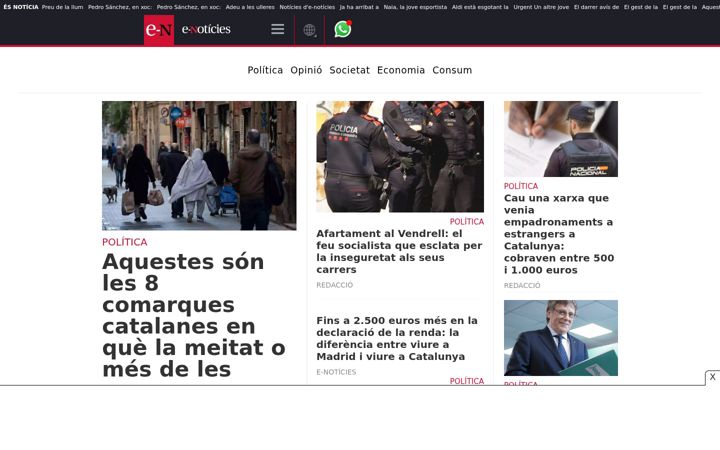
Task: Open the Mossos police officers photo
Action: [400, 157]
